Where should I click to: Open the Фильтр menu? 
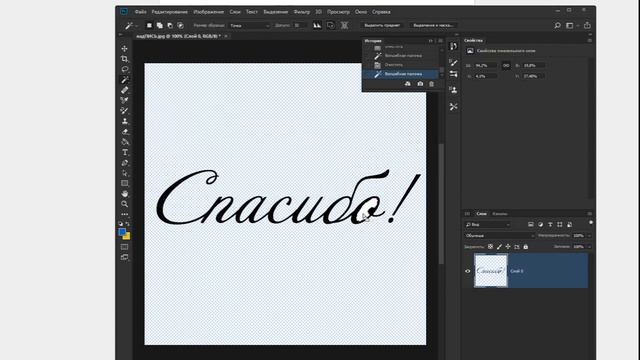pos(302,12)
